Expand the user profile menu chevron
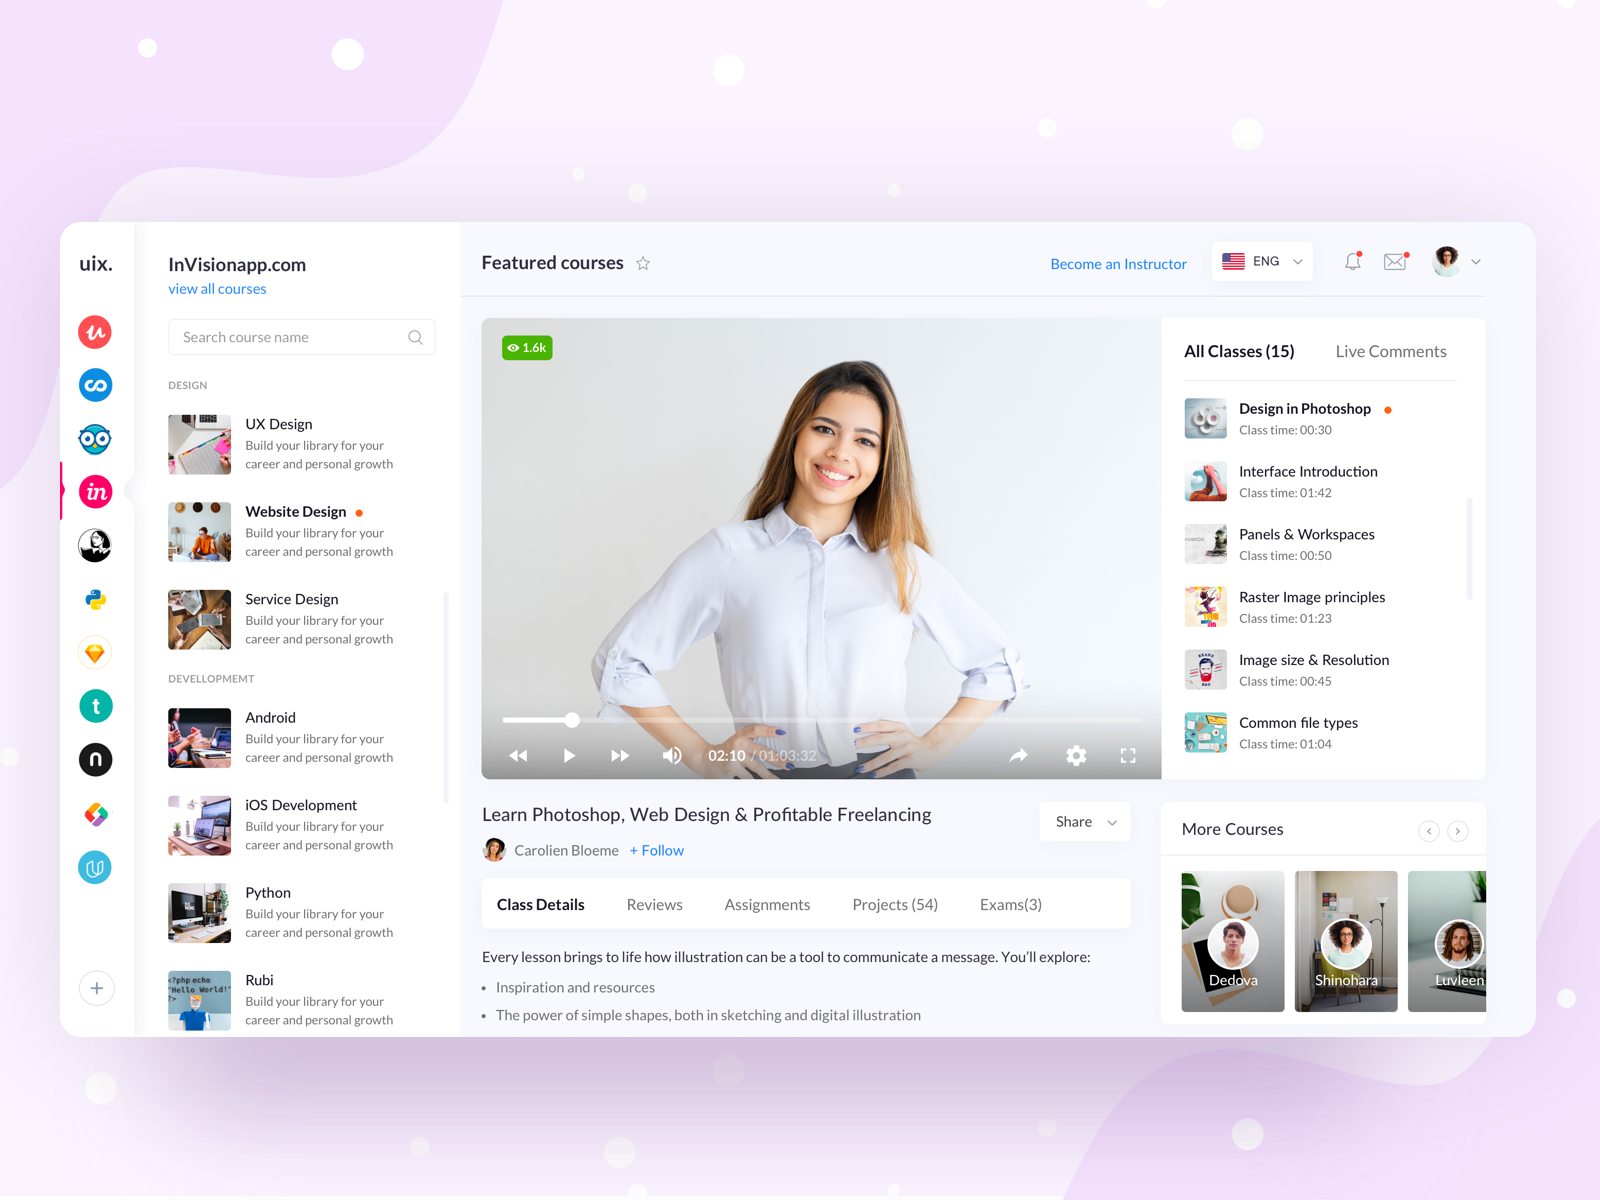Image resolution: width=1600 pixels, height=1200 pixels. click(x=1476, y=262)
